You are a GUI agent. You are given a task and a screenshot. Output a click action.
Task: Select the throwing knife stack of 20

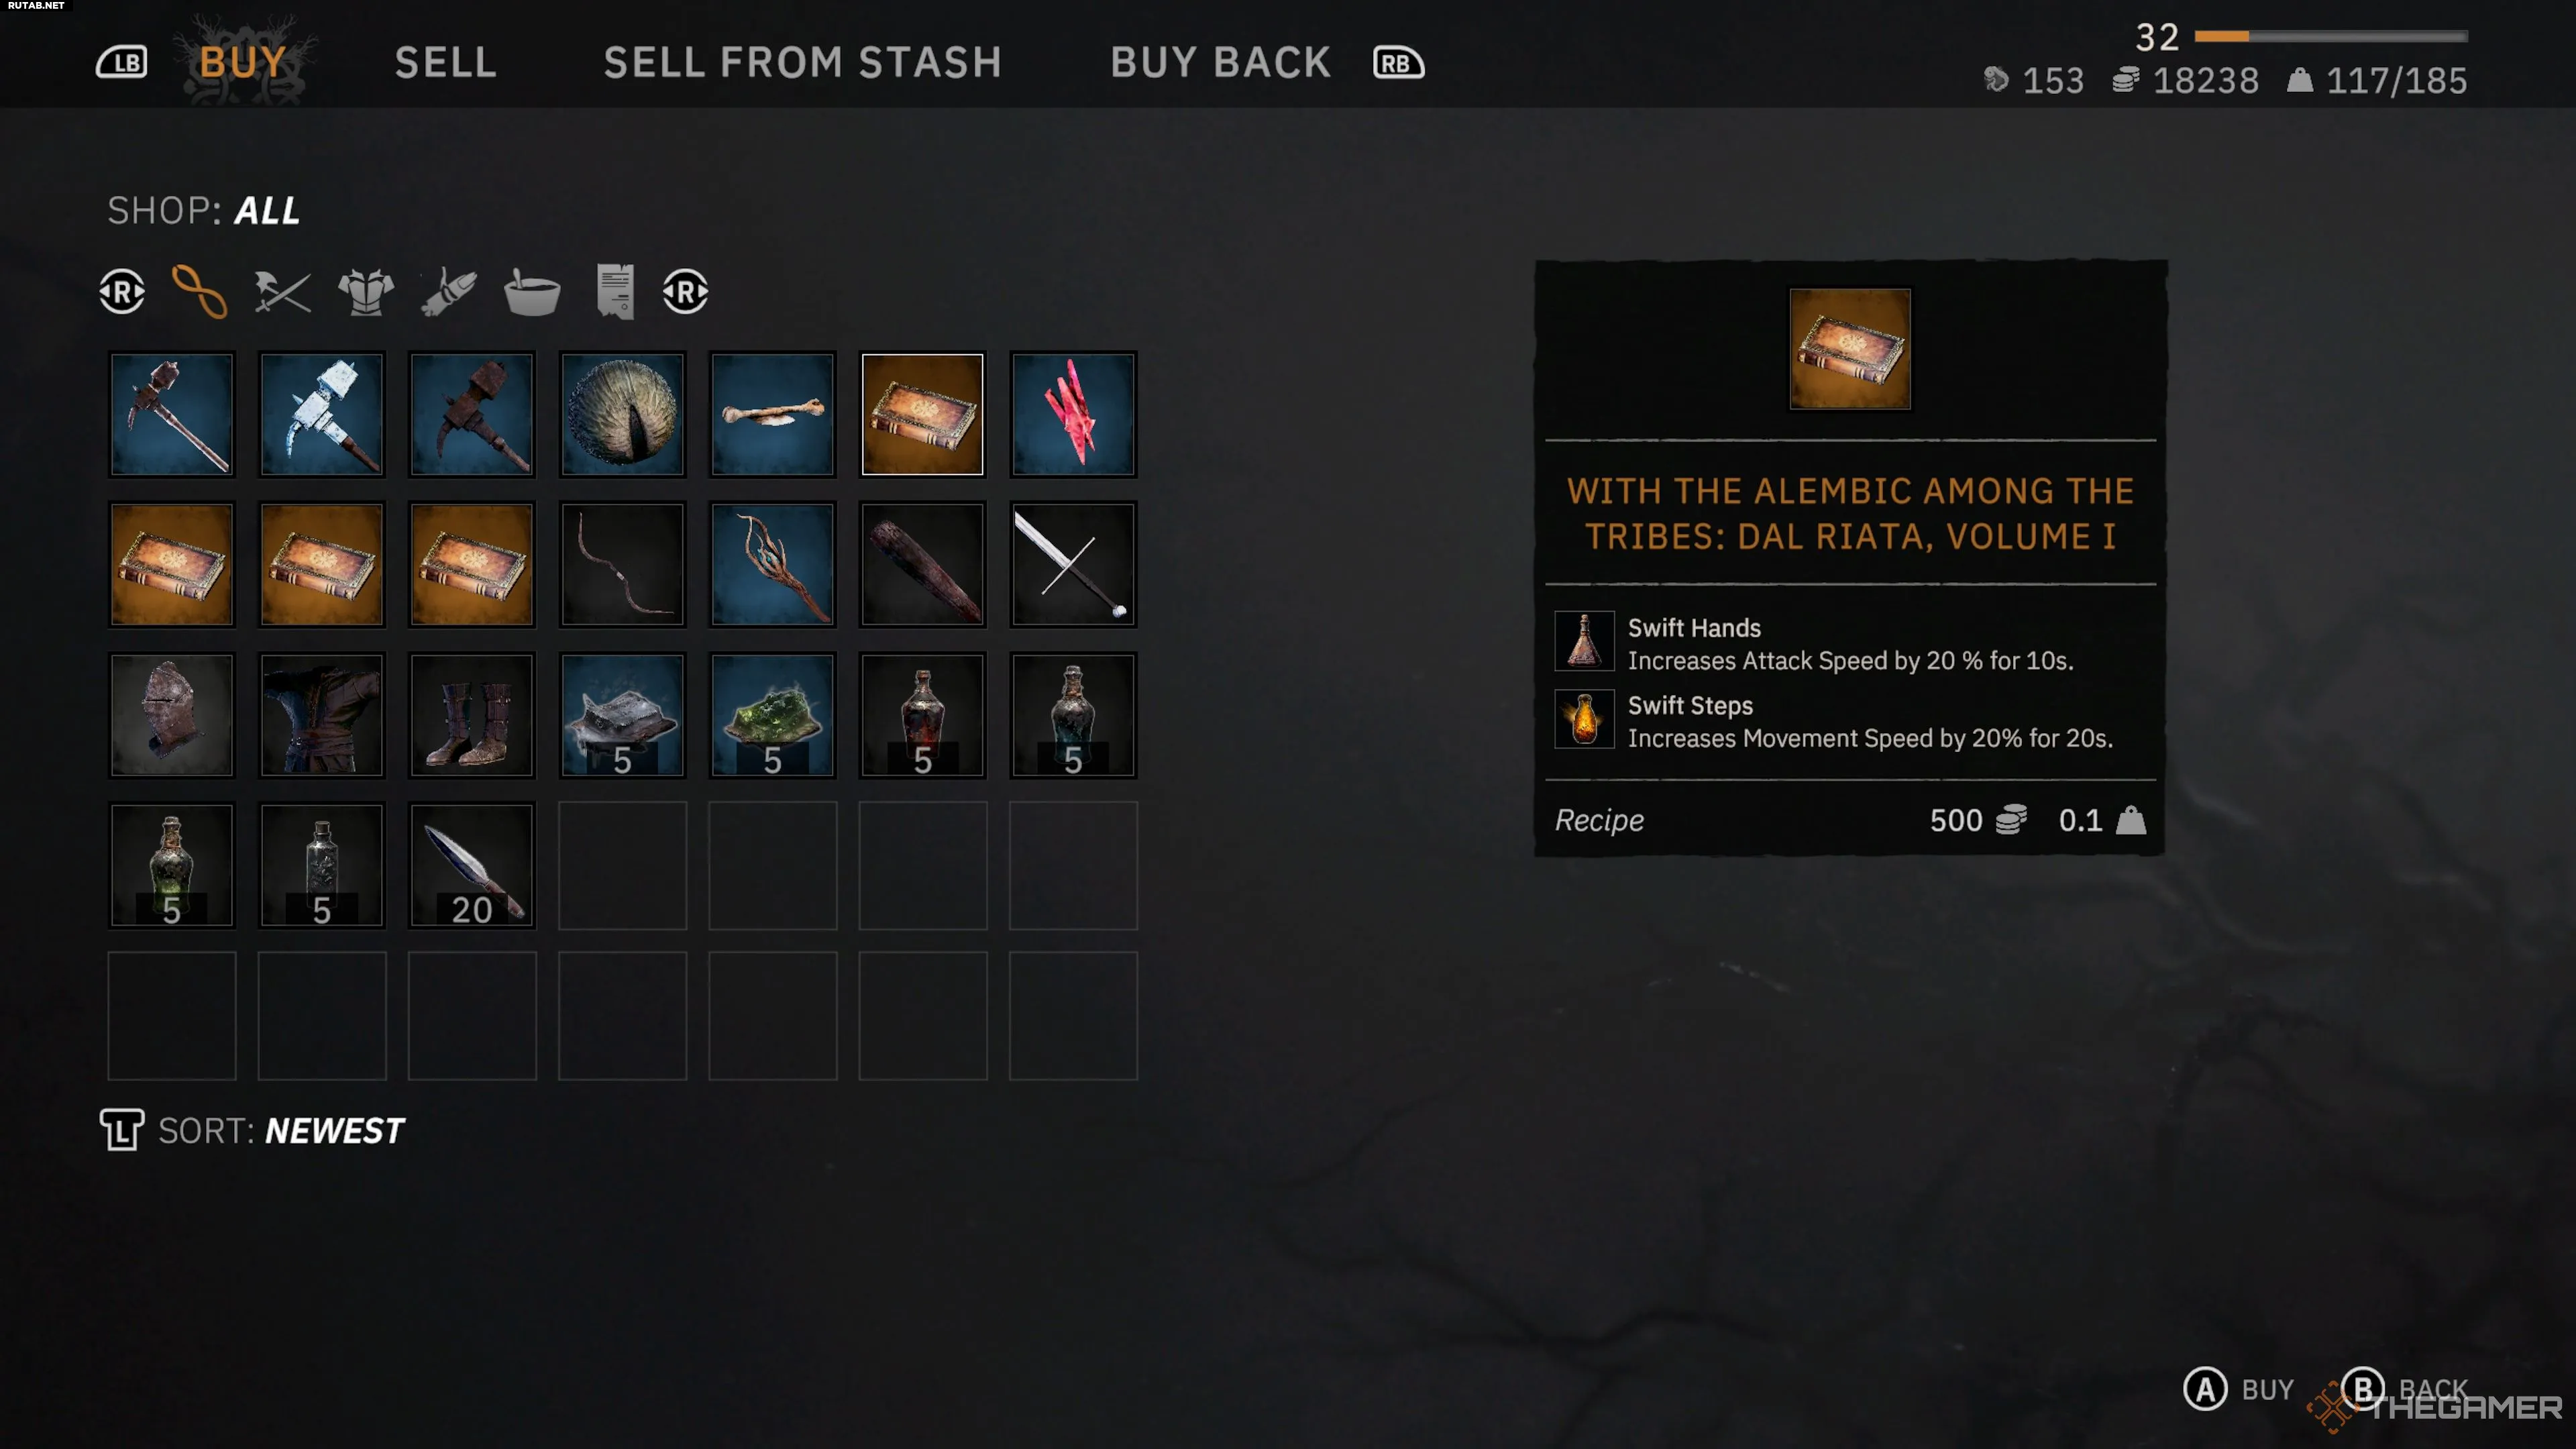point(472,865)
